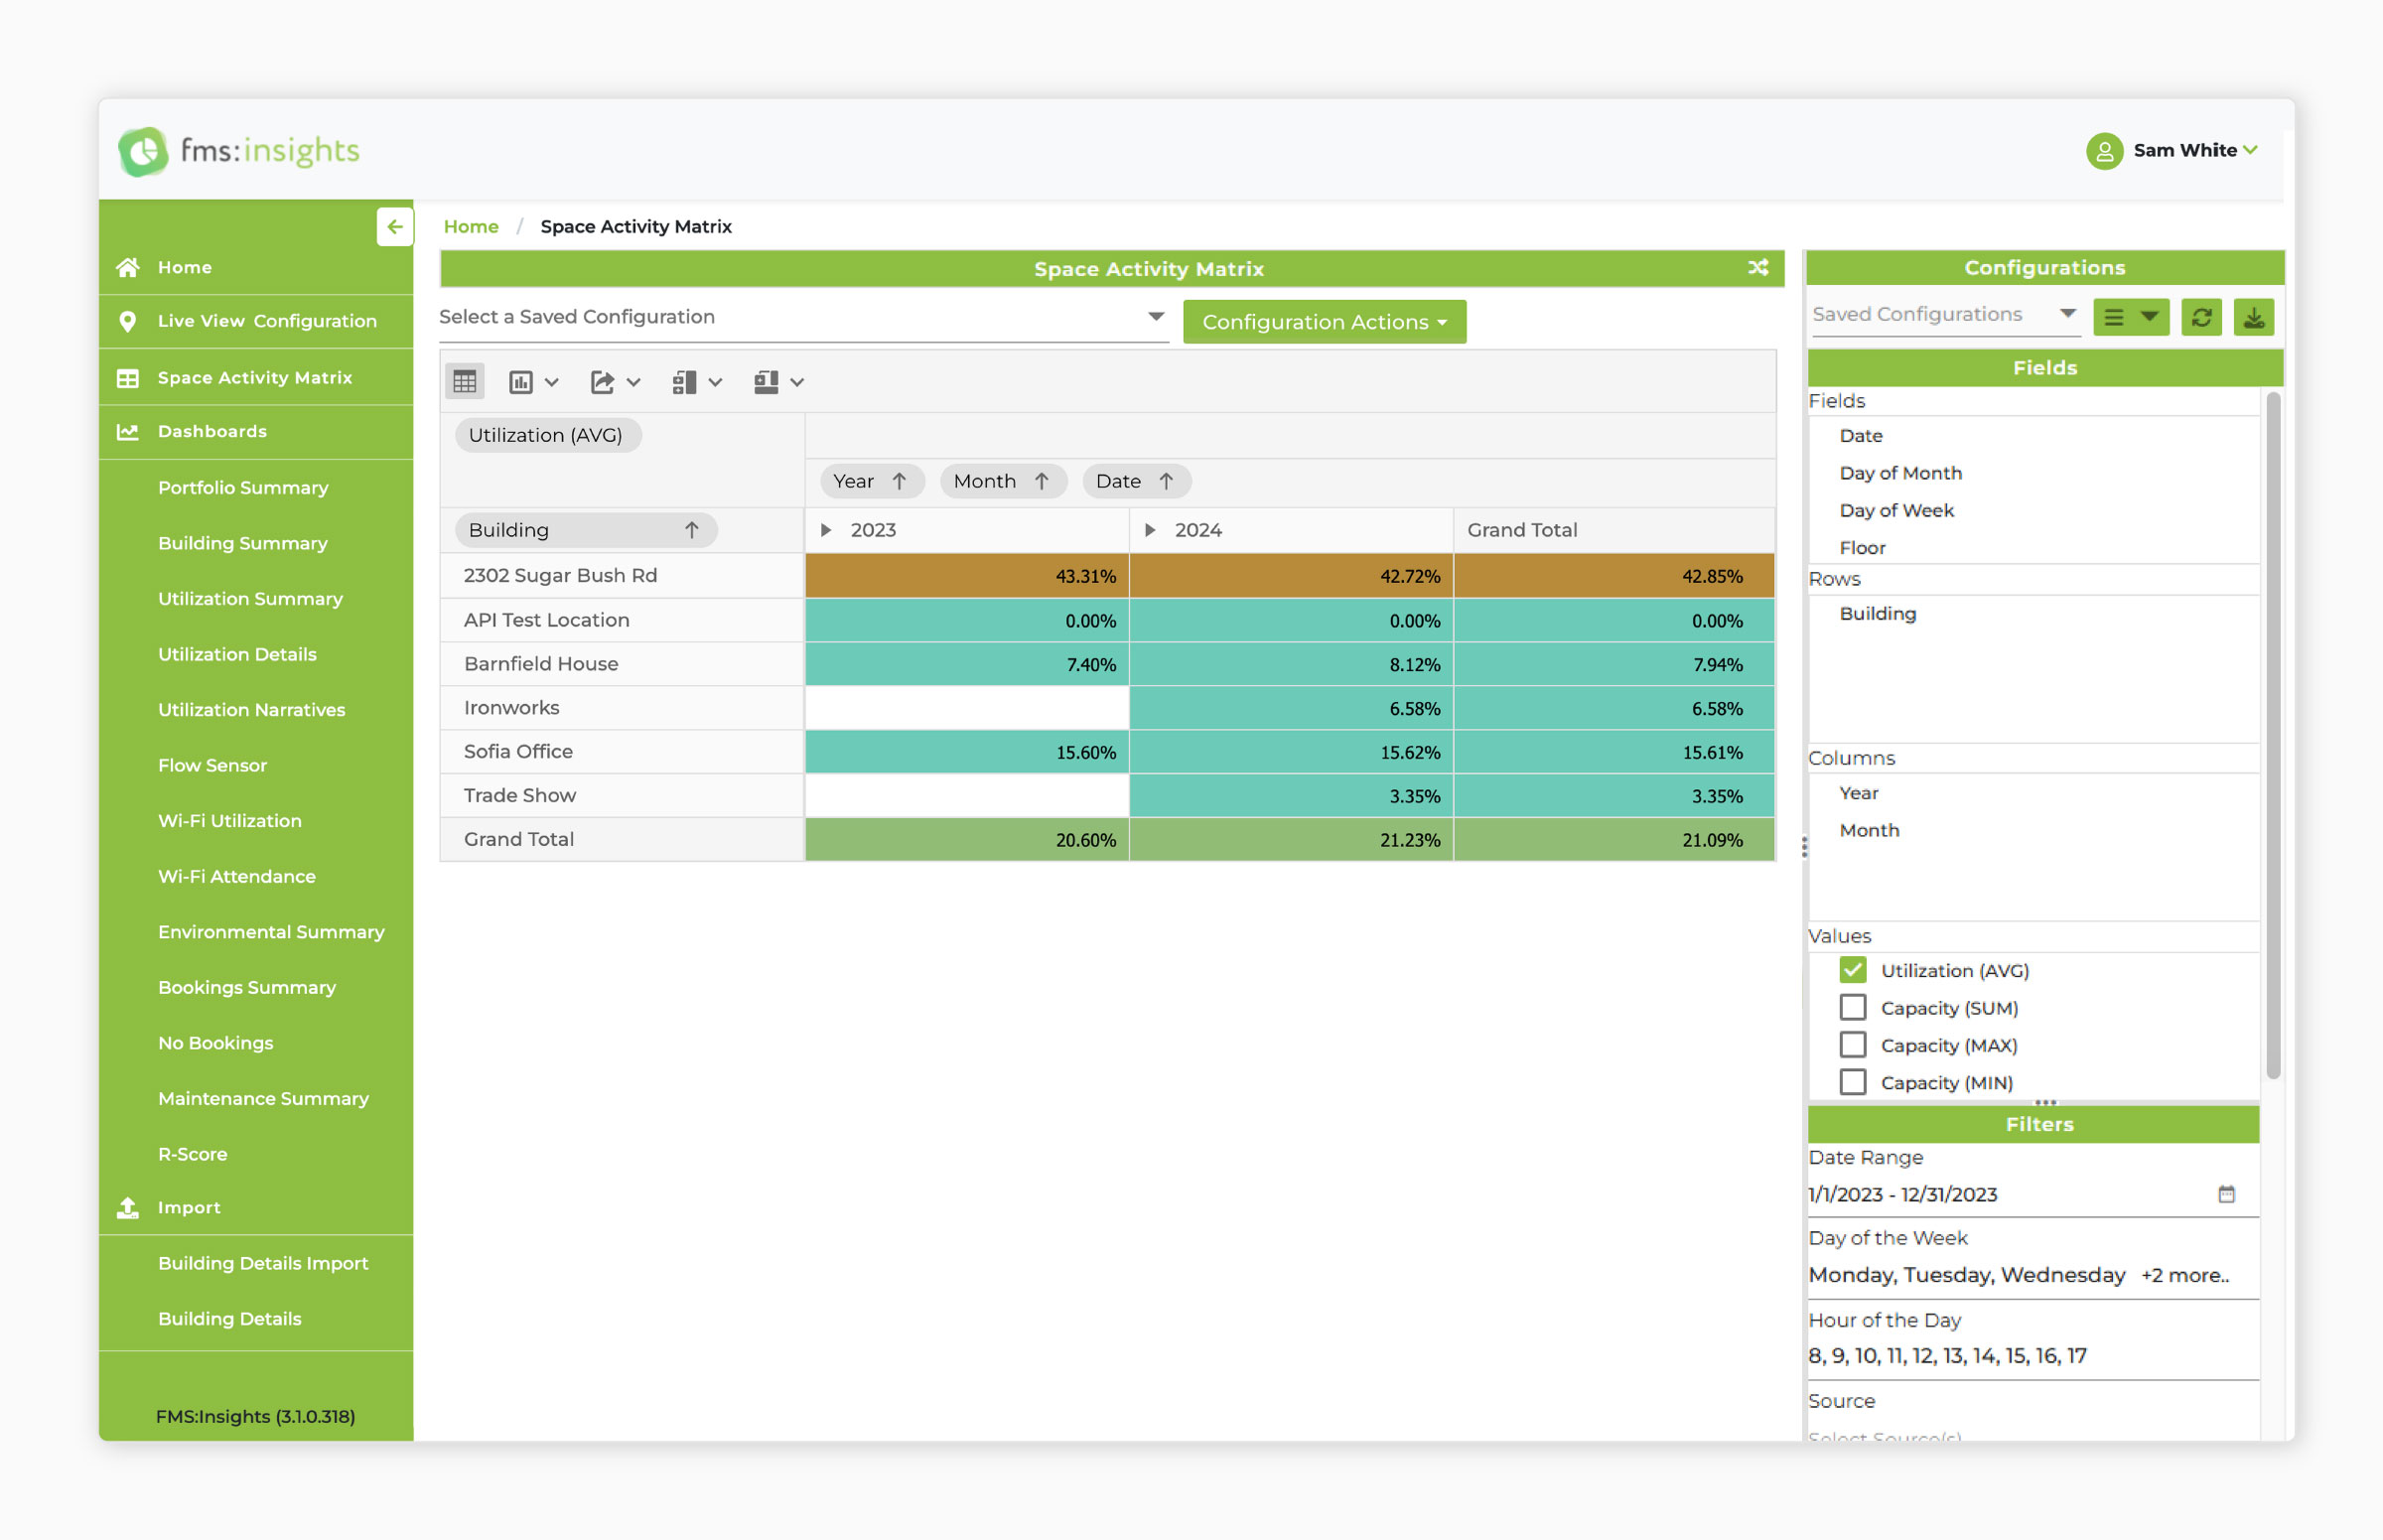The width and height of the screenshot is (2383, 1540).
Task: Open Environmental Summary page
Action: pos(271,932)
